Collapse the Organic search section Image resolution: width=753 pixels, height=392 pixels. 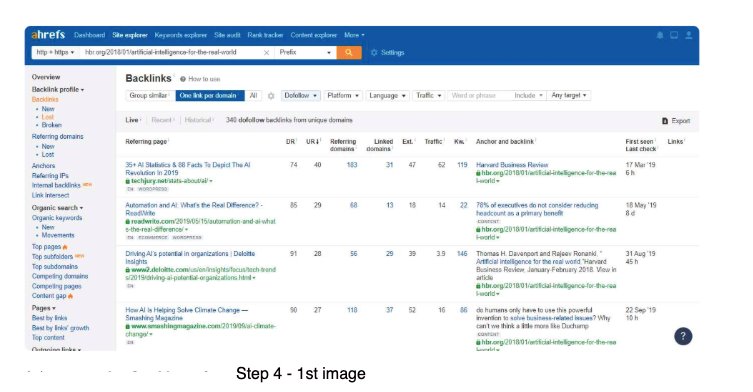pos(57,208)
